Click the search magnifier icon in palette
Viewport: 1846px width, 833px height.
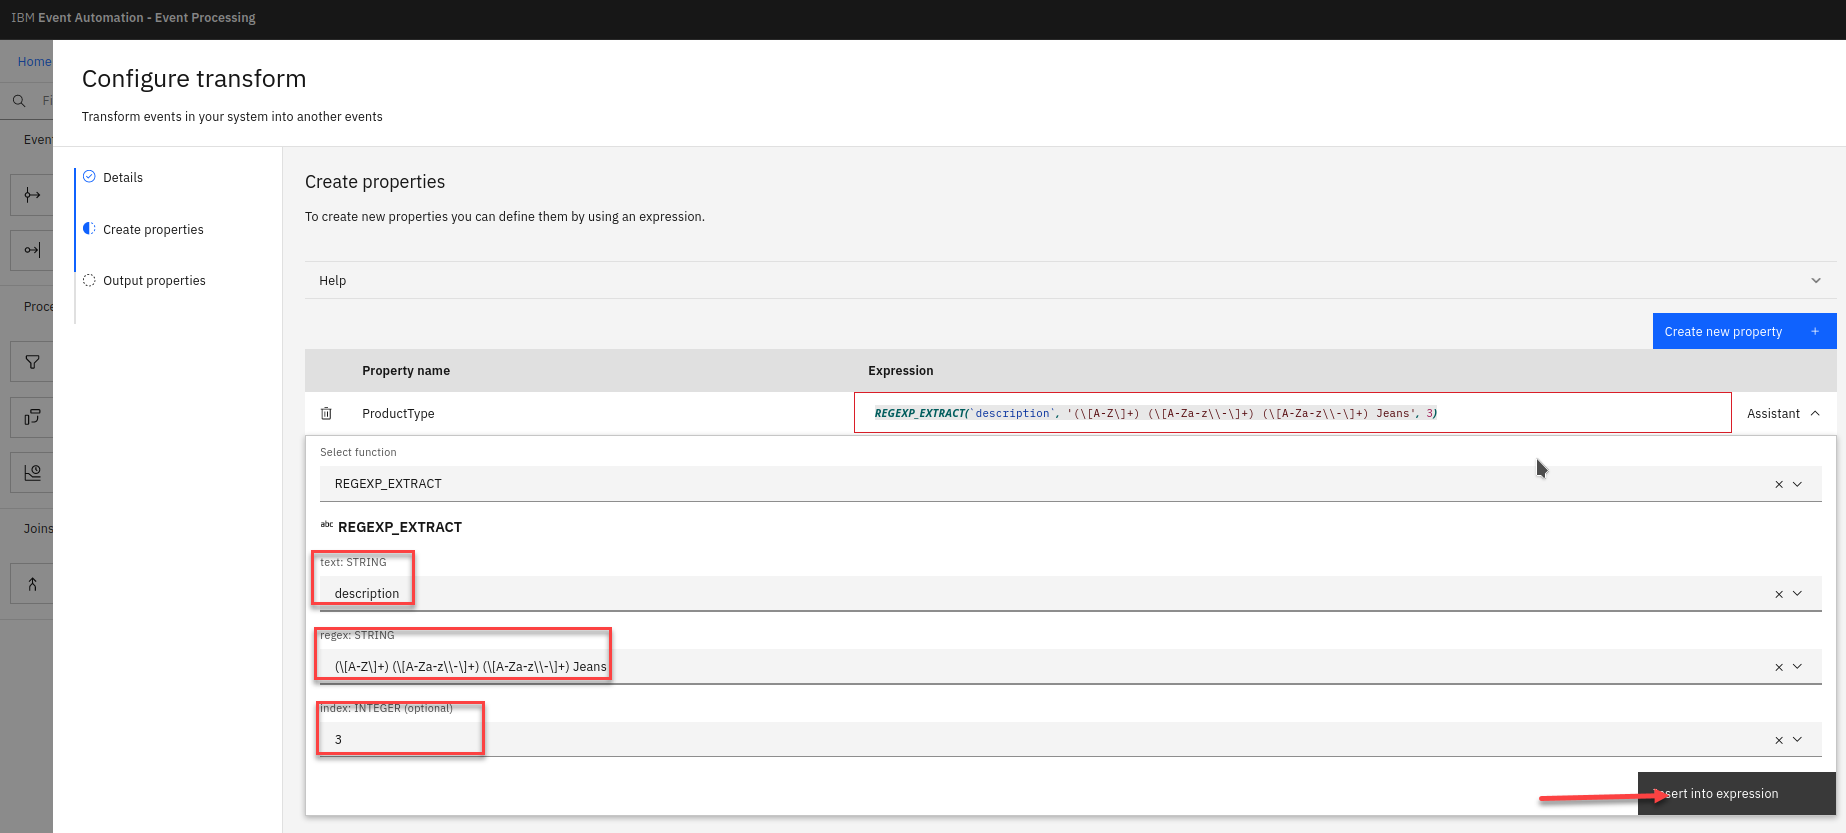19,101
